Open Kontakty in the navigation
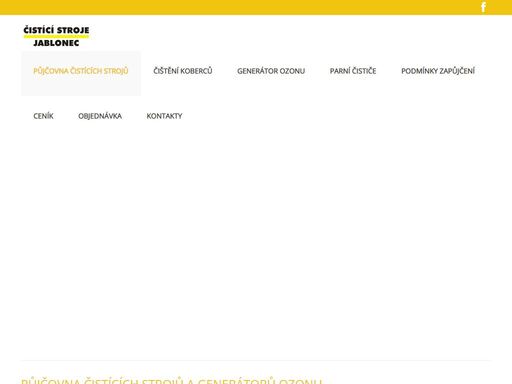 (x=164, y=116)
